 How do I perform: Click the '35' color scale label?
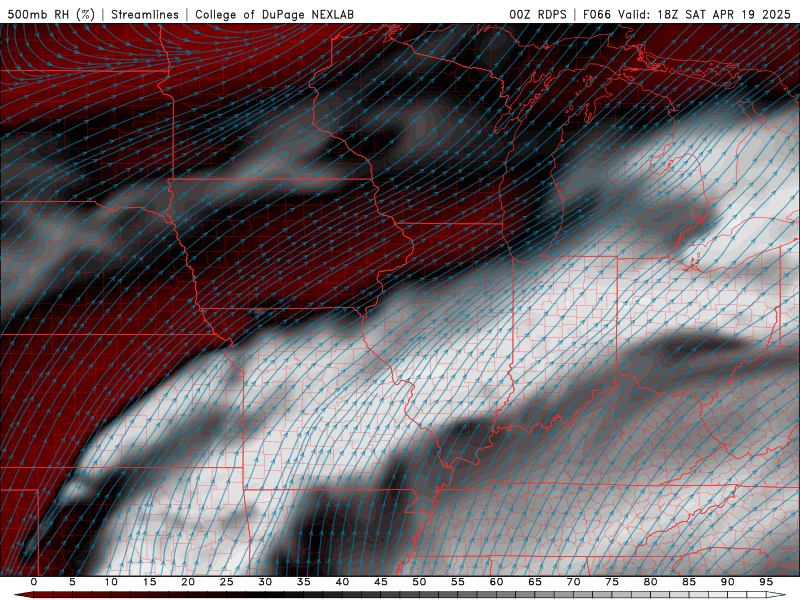point(304,582)
